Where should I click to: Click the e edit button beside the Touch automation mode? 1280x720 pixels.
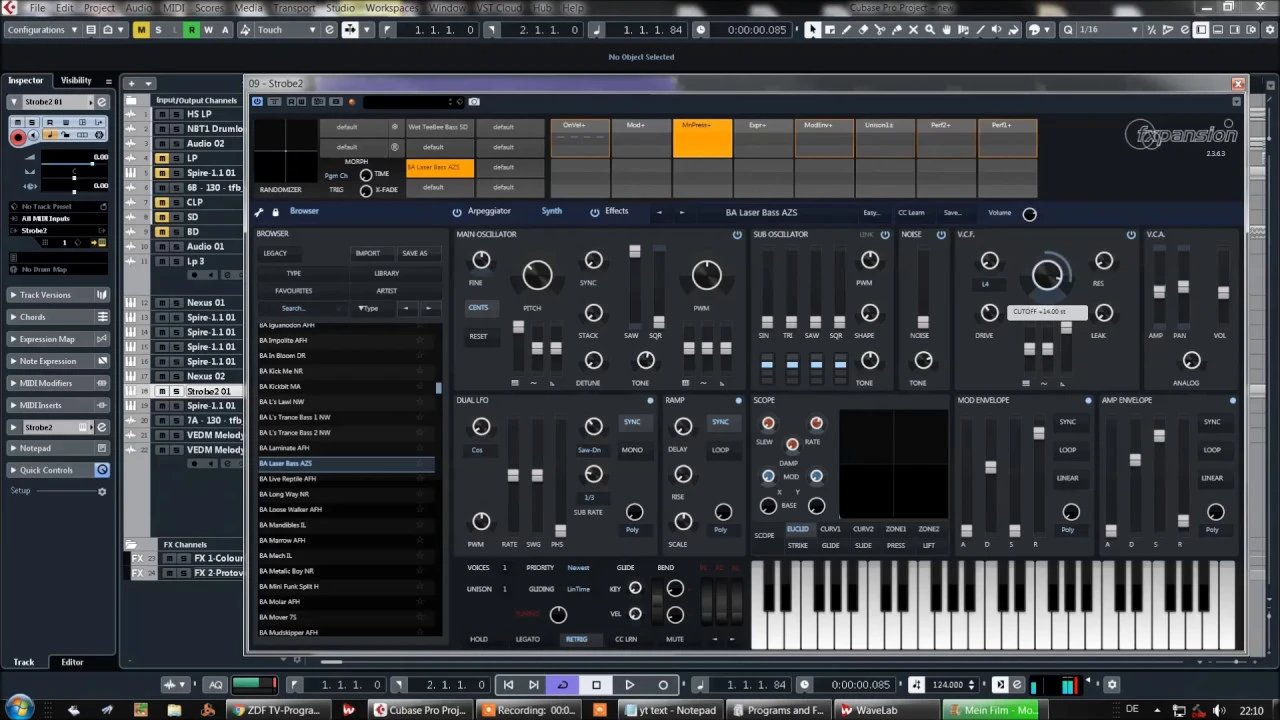(x=329, y=30)
